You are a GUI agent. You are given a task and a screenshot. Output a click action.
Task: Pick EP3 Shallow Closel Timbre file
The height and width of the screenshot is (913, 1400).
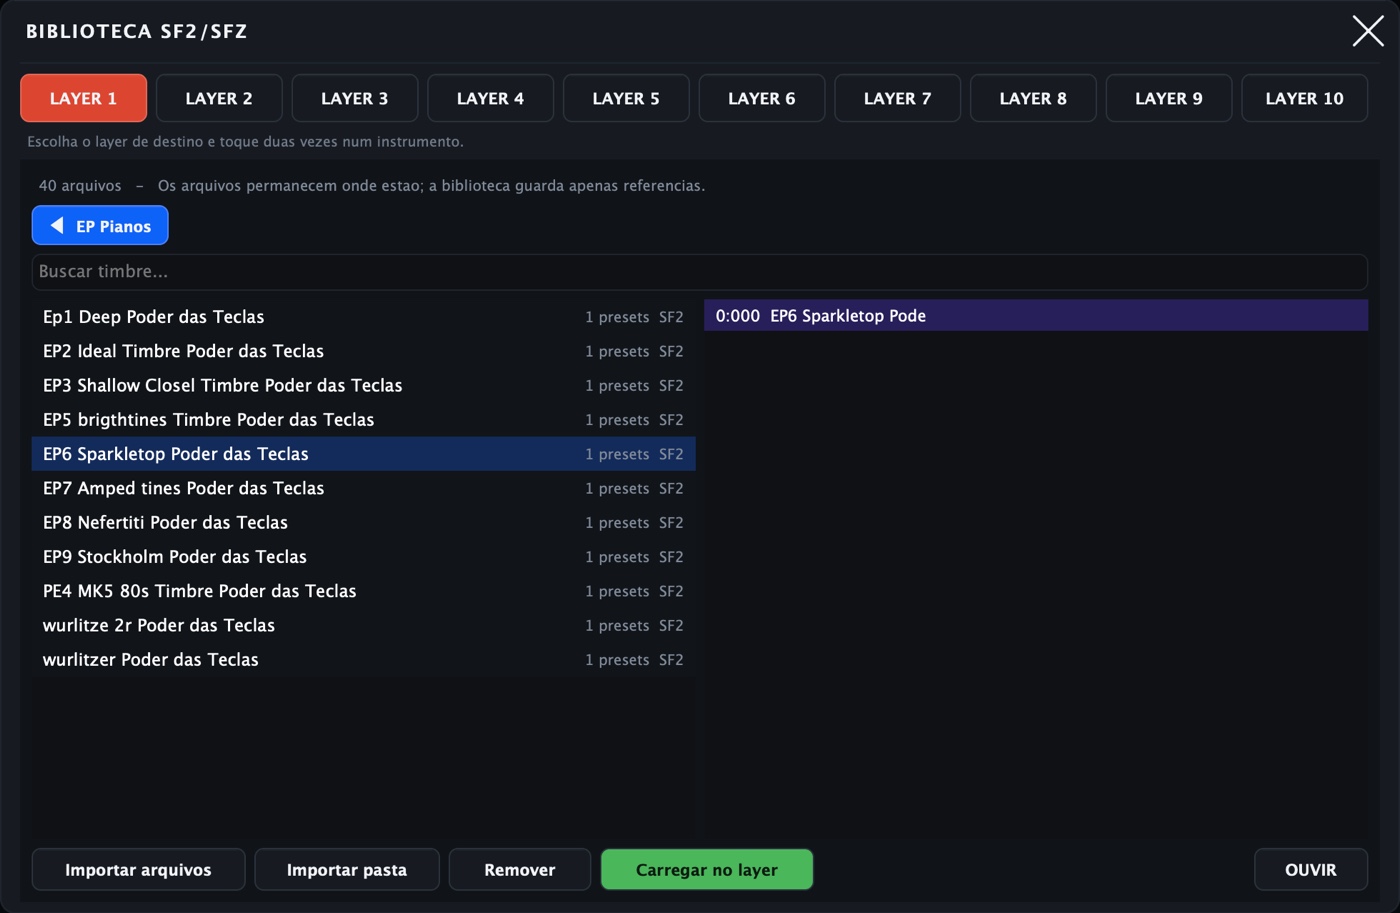[x=364, y=385]
